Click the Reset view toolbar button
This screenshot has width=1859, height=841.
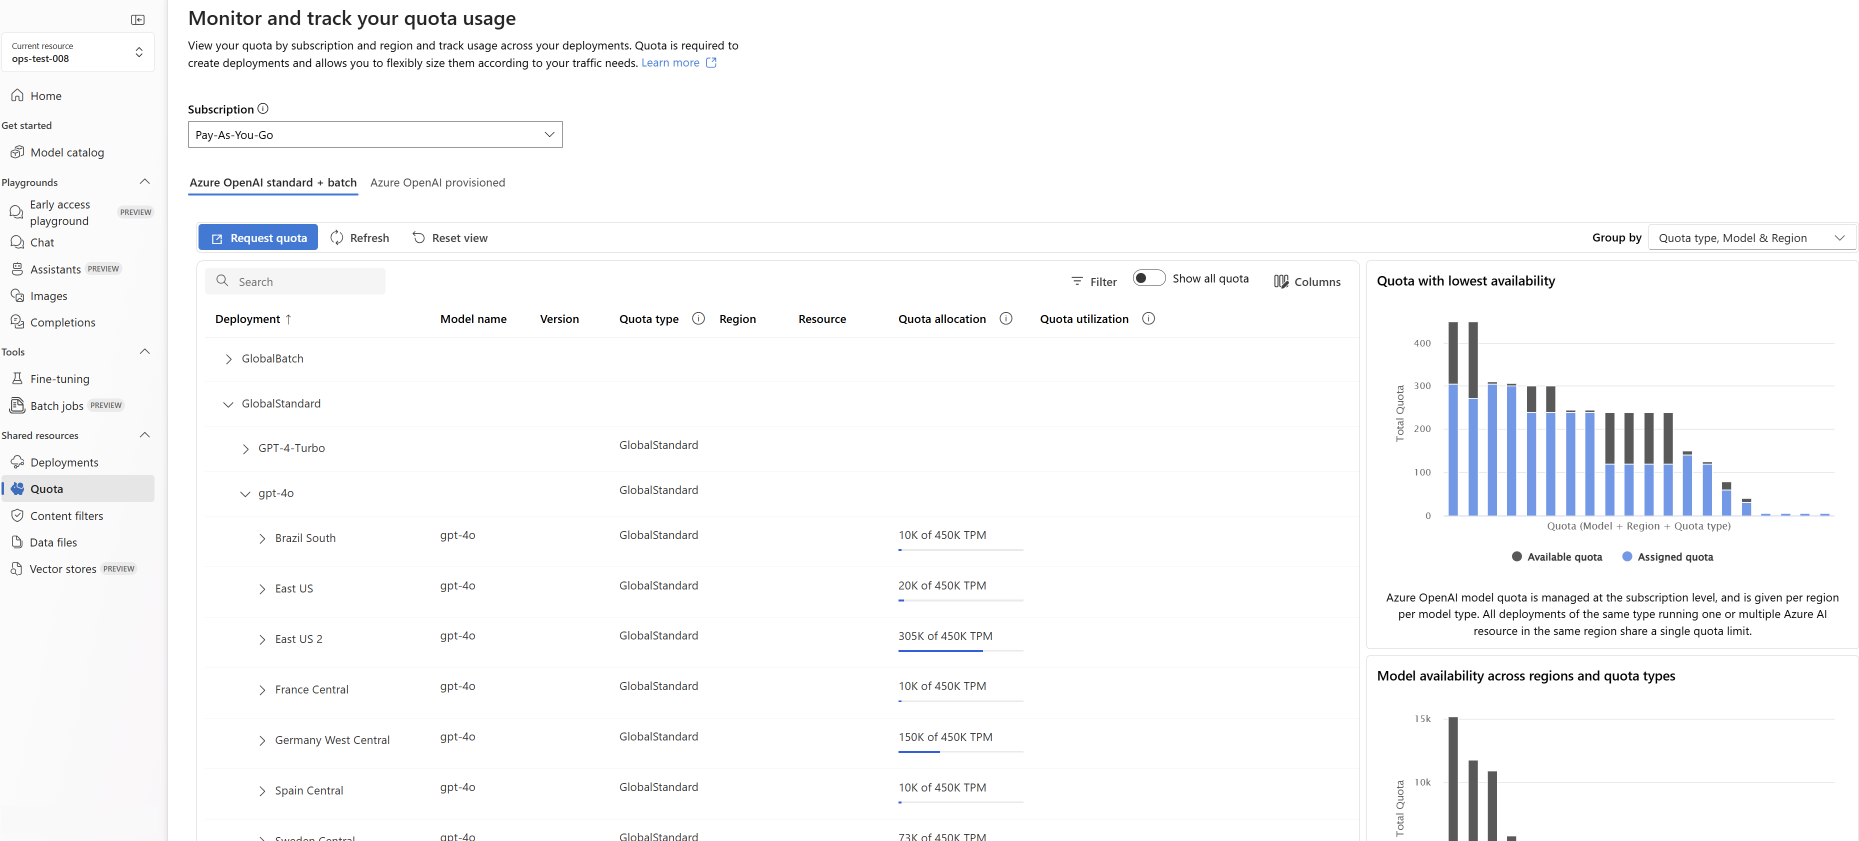pos(450,238)
